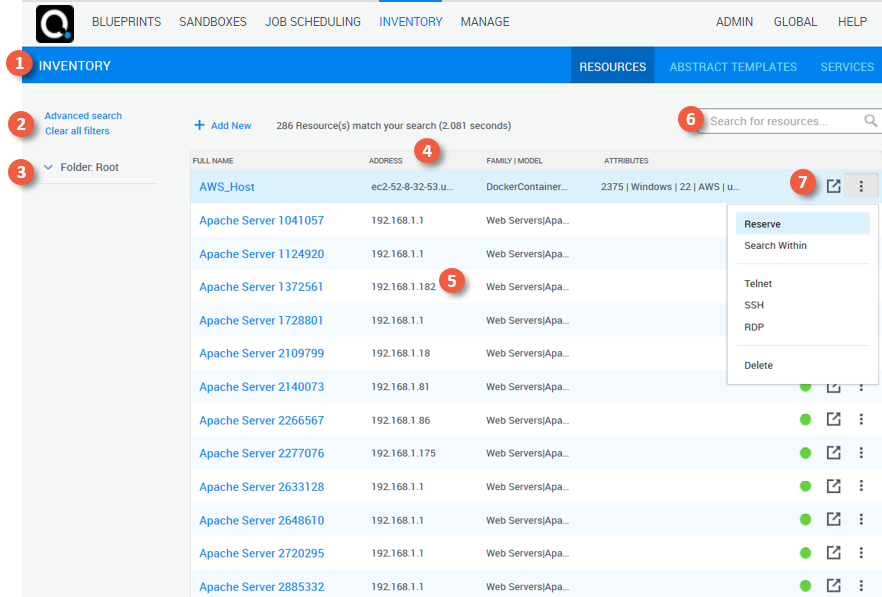
Task: Click three-dot menu for AWS_Host row
Action: (x=861, y=186)
